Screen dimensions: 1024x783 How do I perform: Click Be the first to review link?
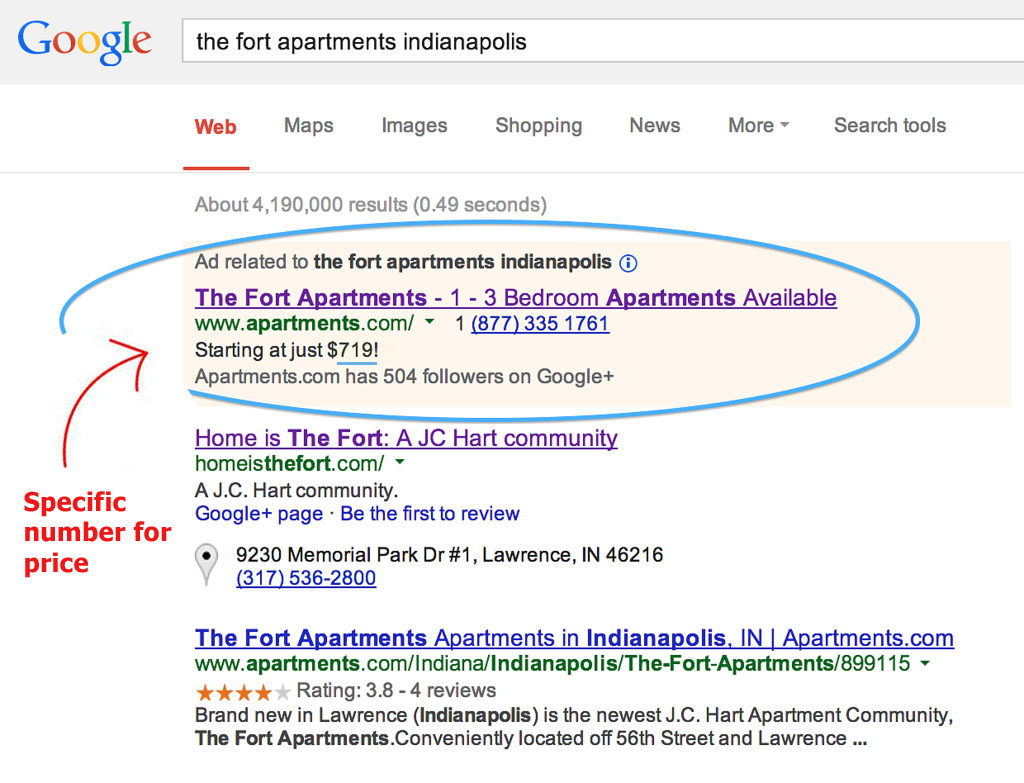pos(430,514)
